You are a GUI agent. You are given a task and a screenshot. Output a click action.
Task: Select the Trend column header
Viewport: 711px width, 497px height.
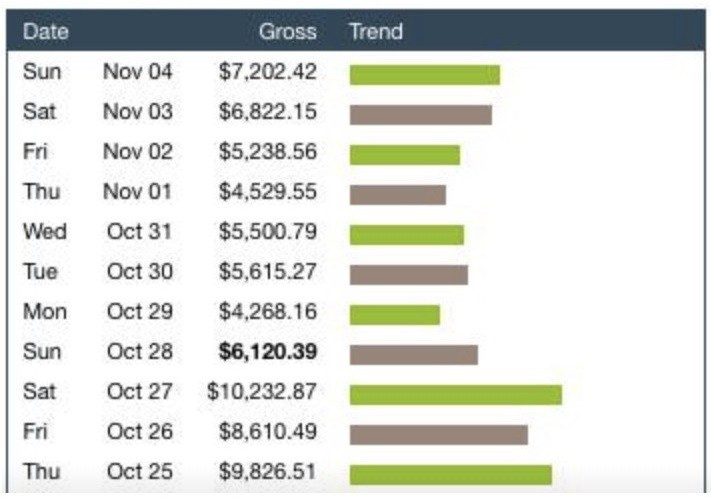pos(376,31)
